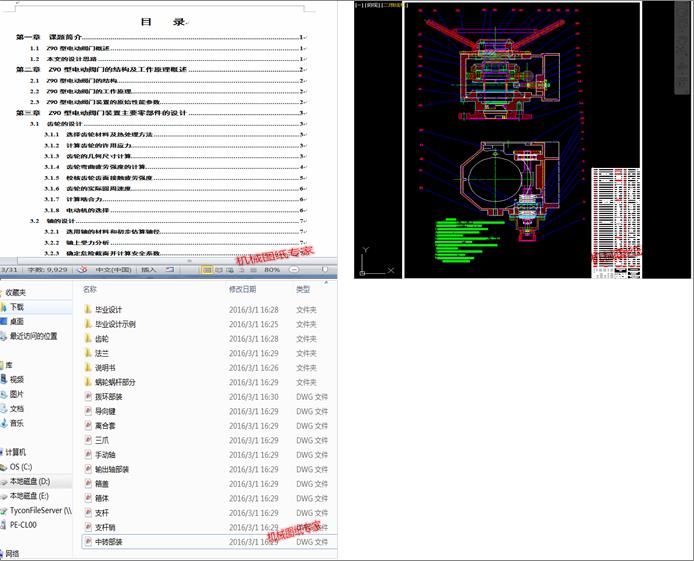Click the zoom slider handle in Word
694x561 pixels.
[324, 269]
